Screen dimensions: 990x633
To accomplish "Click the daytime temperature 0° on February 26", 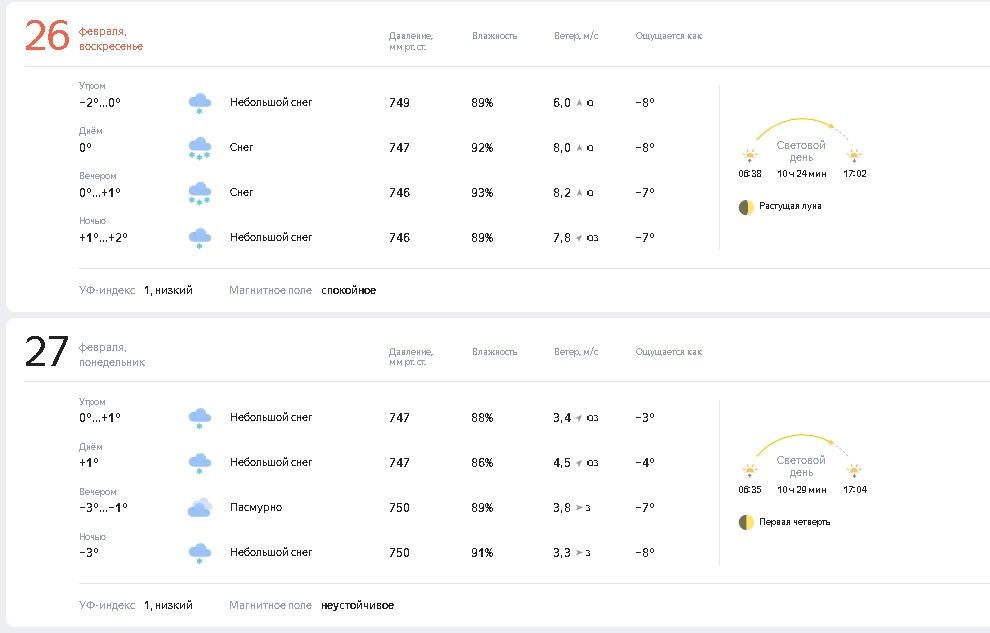I will pos(85,148).
